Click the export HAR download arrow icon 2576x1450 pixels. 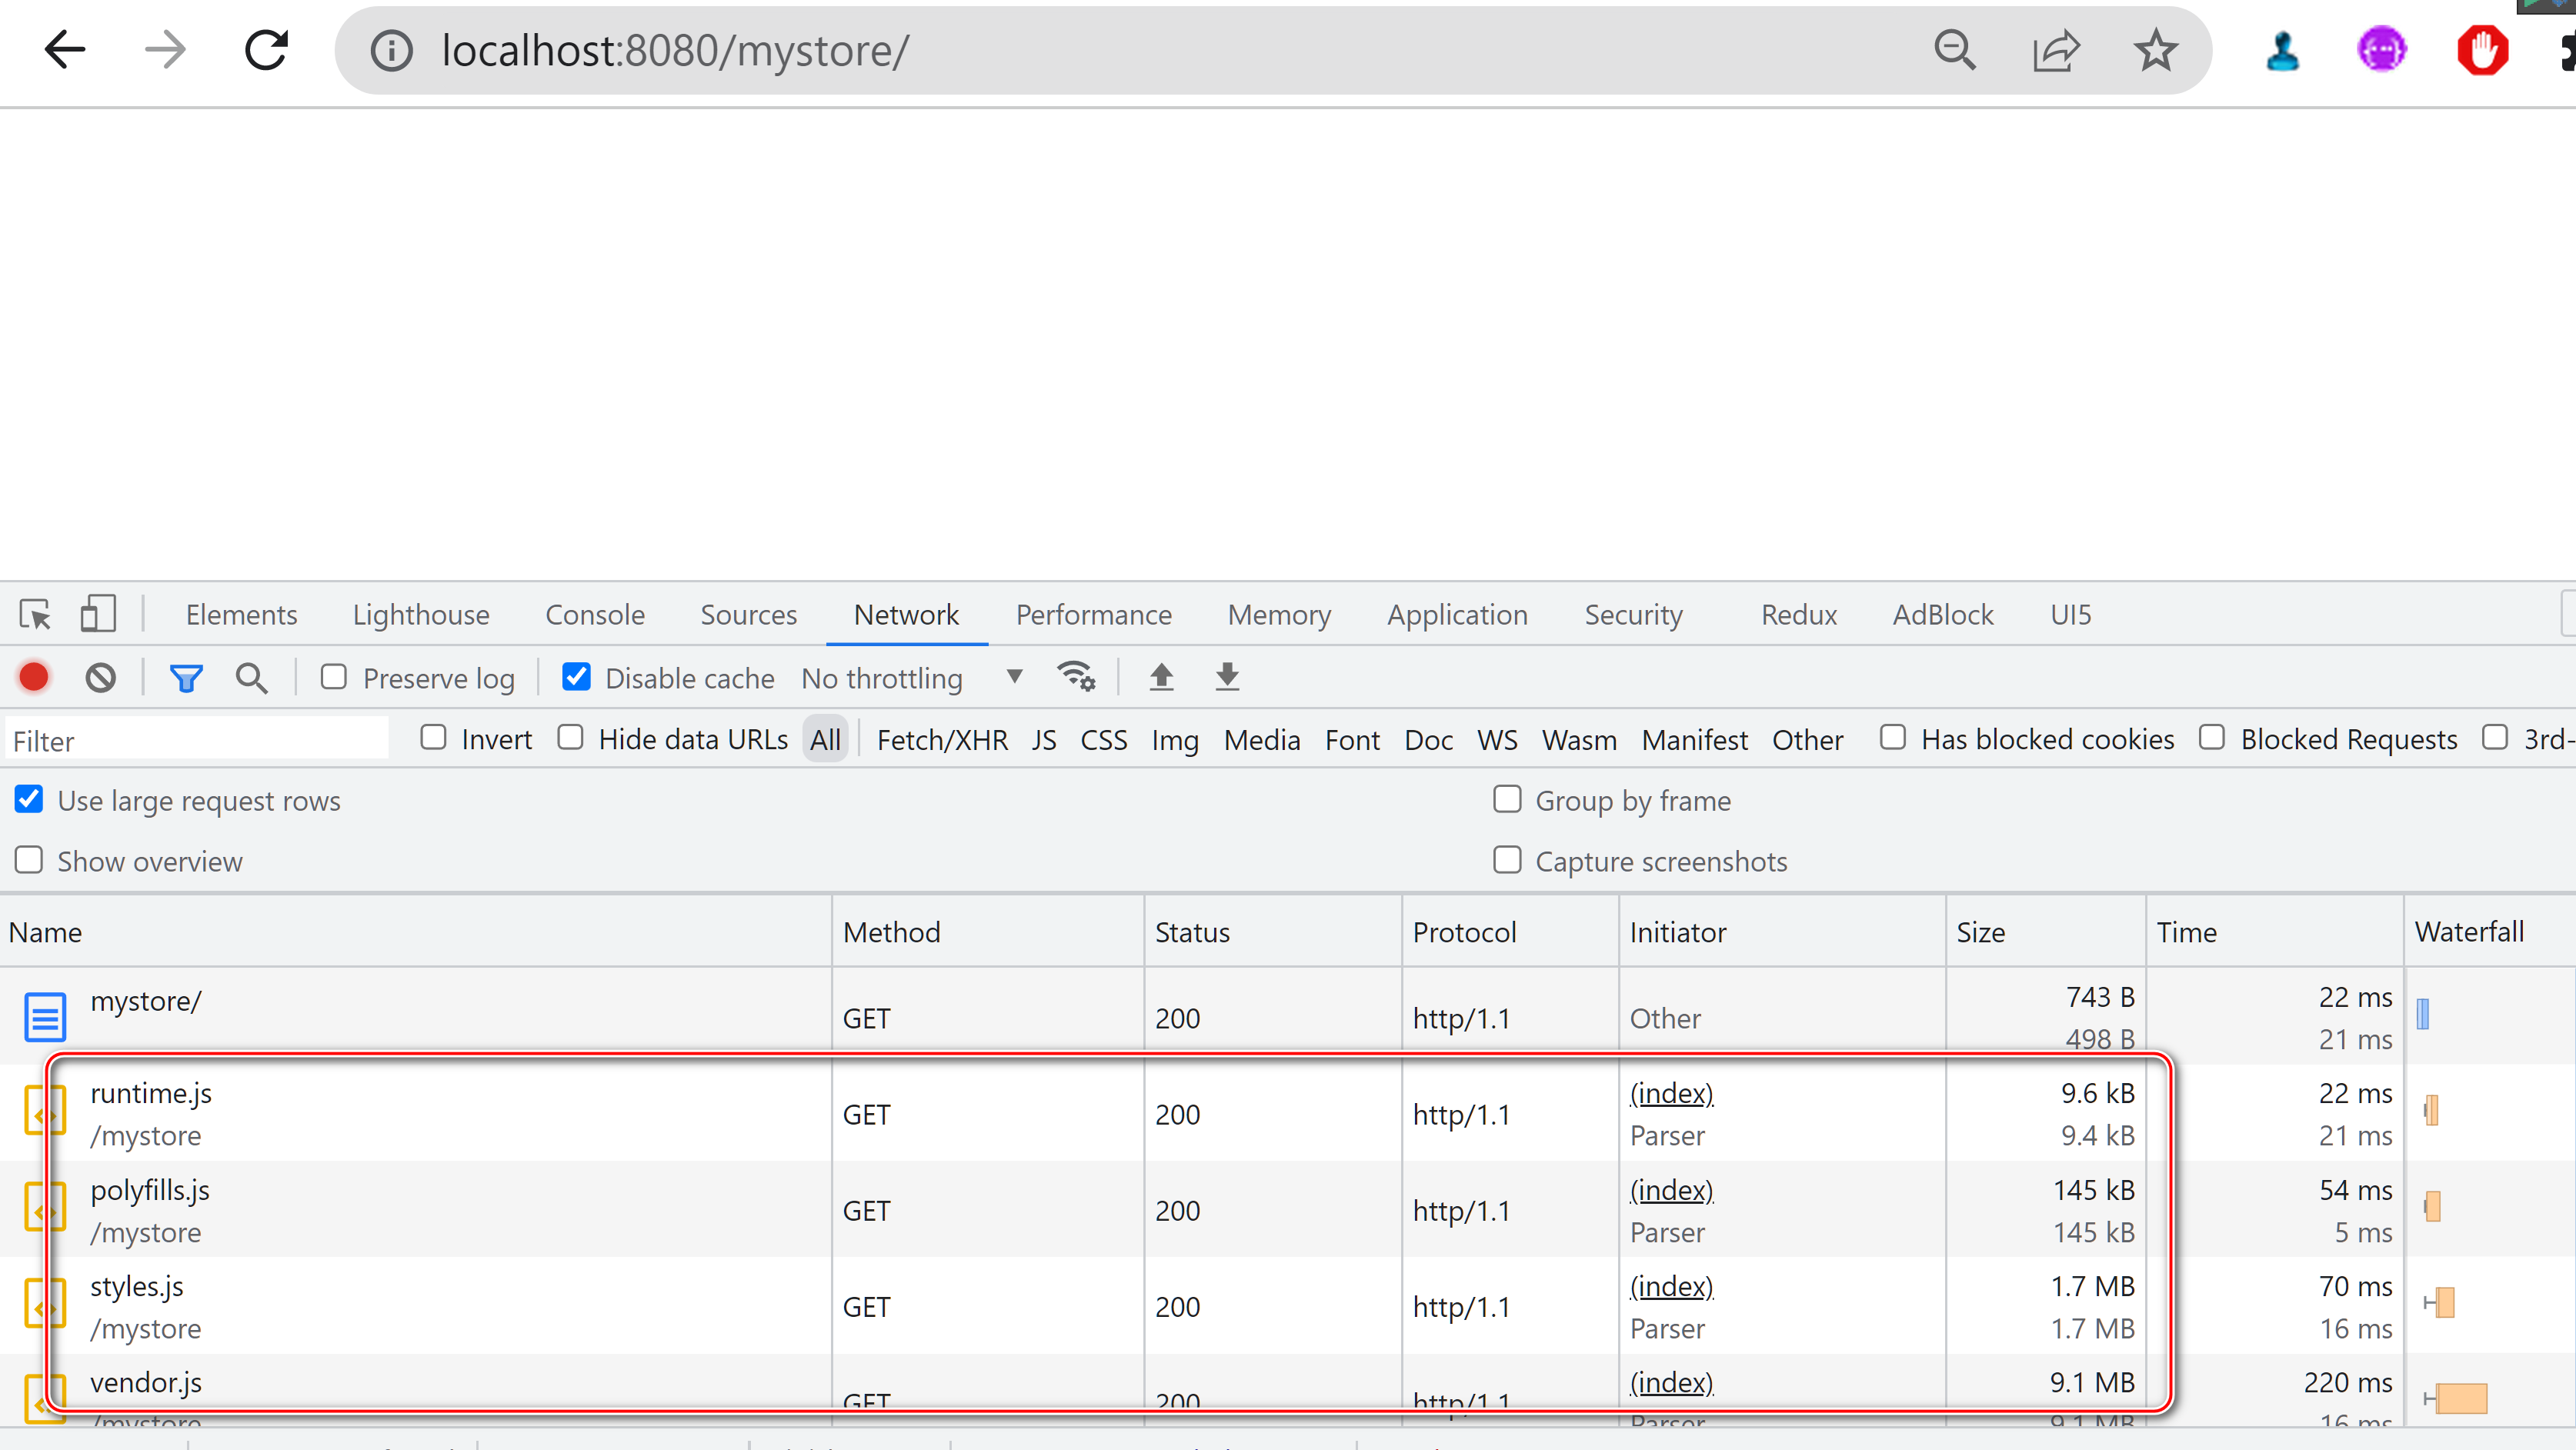click(x=1227, y=677)
